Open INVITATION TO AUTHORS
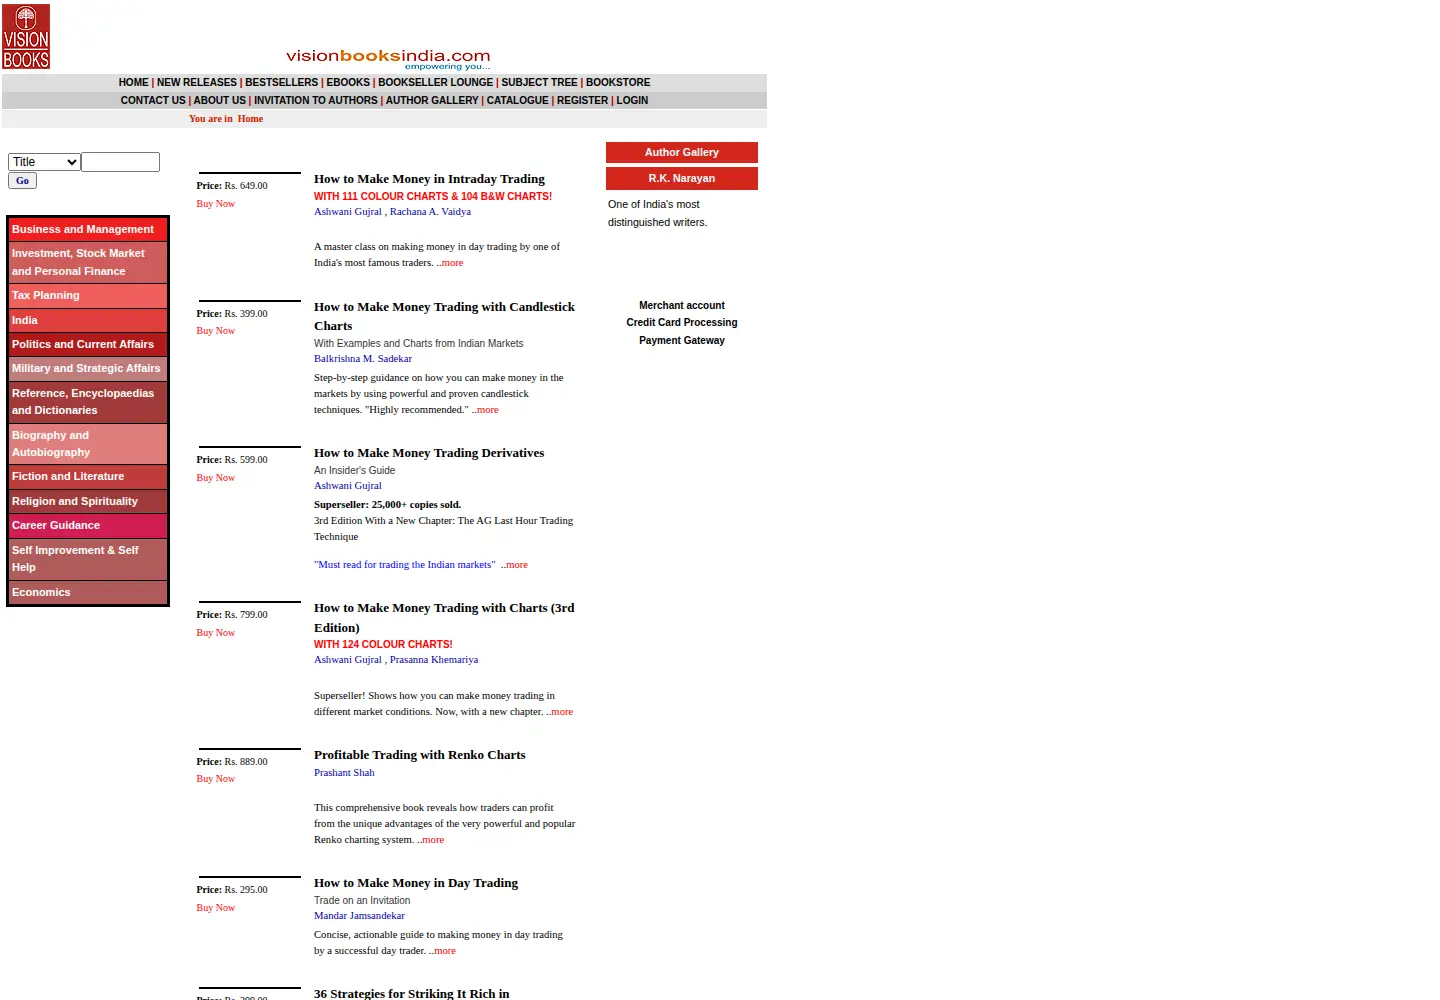 point(316,101)
